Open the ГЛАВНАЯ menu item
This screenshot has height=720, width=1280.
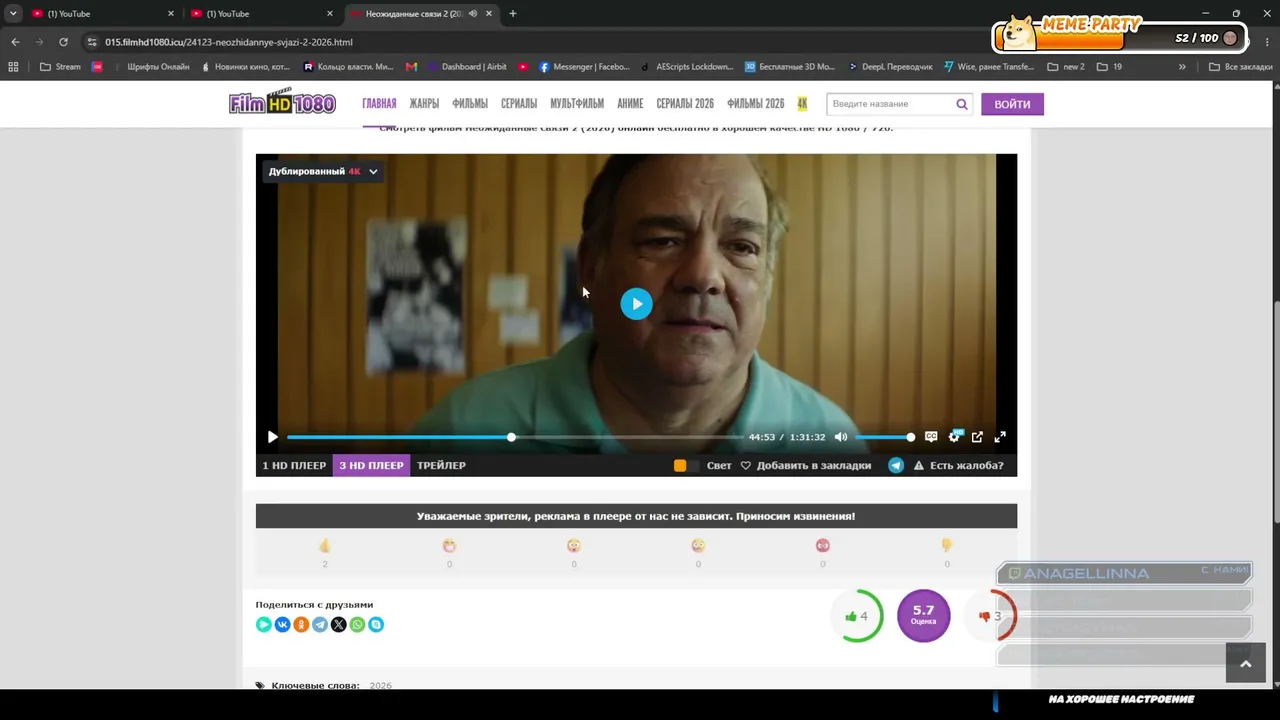379,104
